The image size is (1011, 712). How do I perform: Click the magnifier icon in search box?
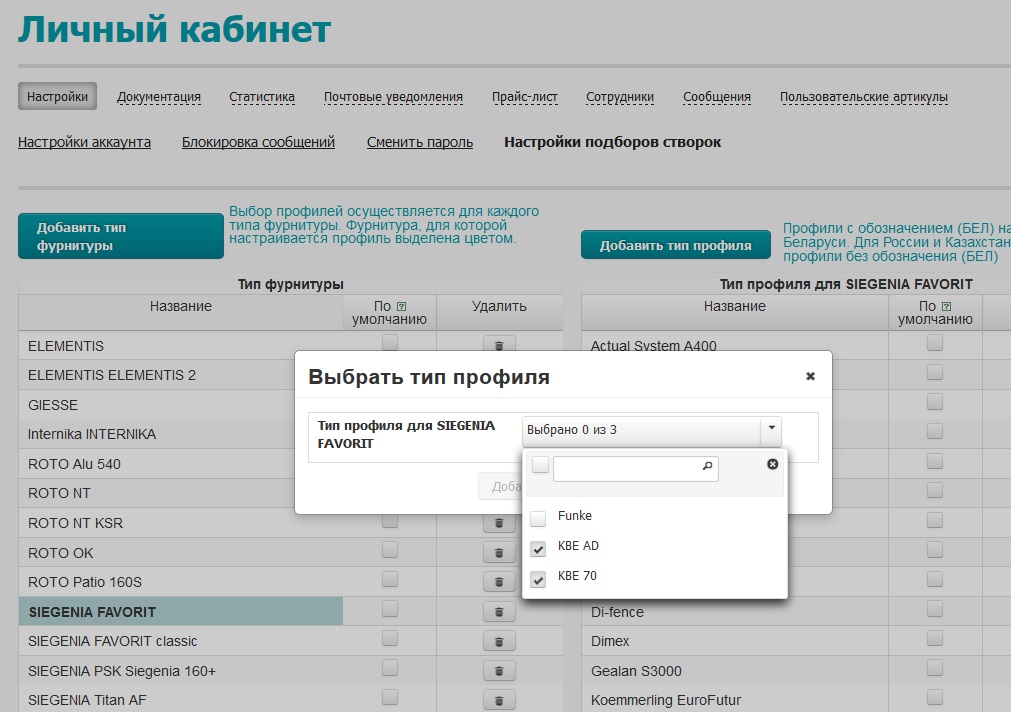pos(707,466)
